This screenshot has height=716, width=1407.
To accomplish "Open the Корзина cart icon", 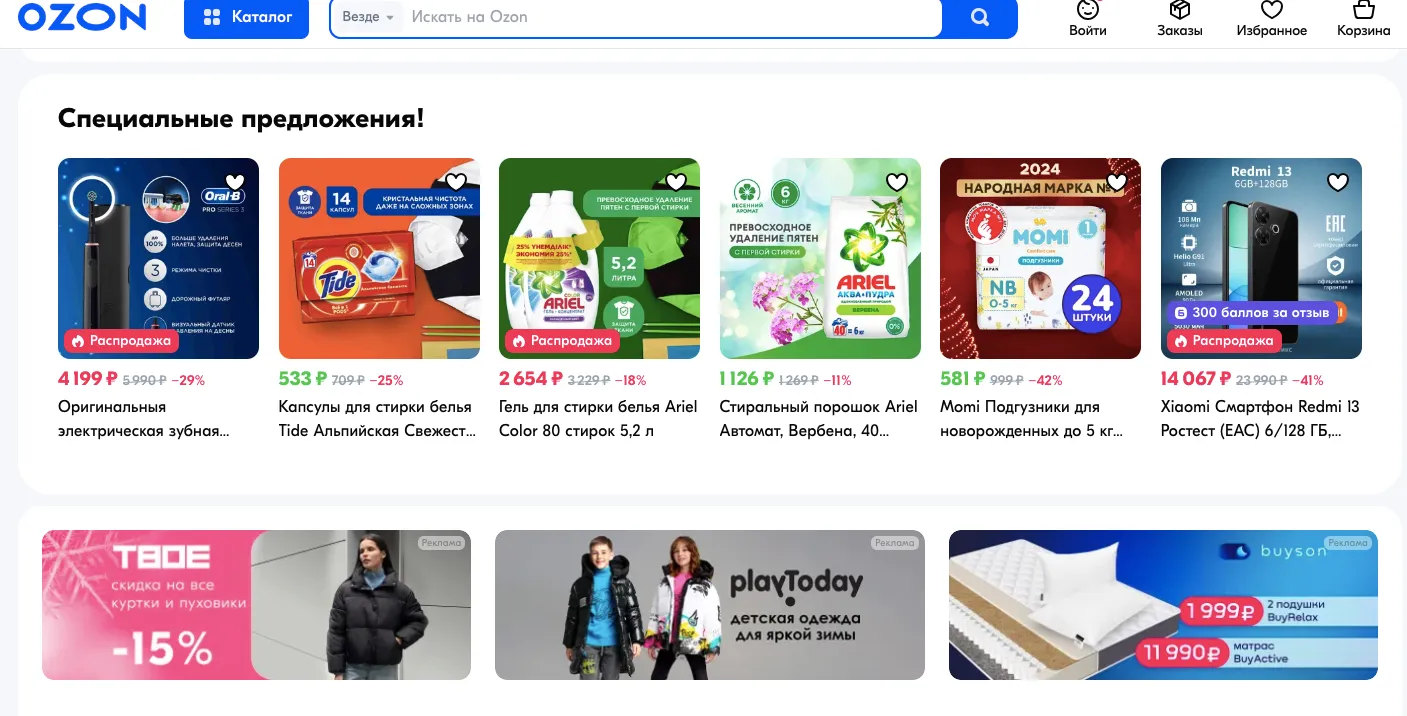I will (1363, 19).
